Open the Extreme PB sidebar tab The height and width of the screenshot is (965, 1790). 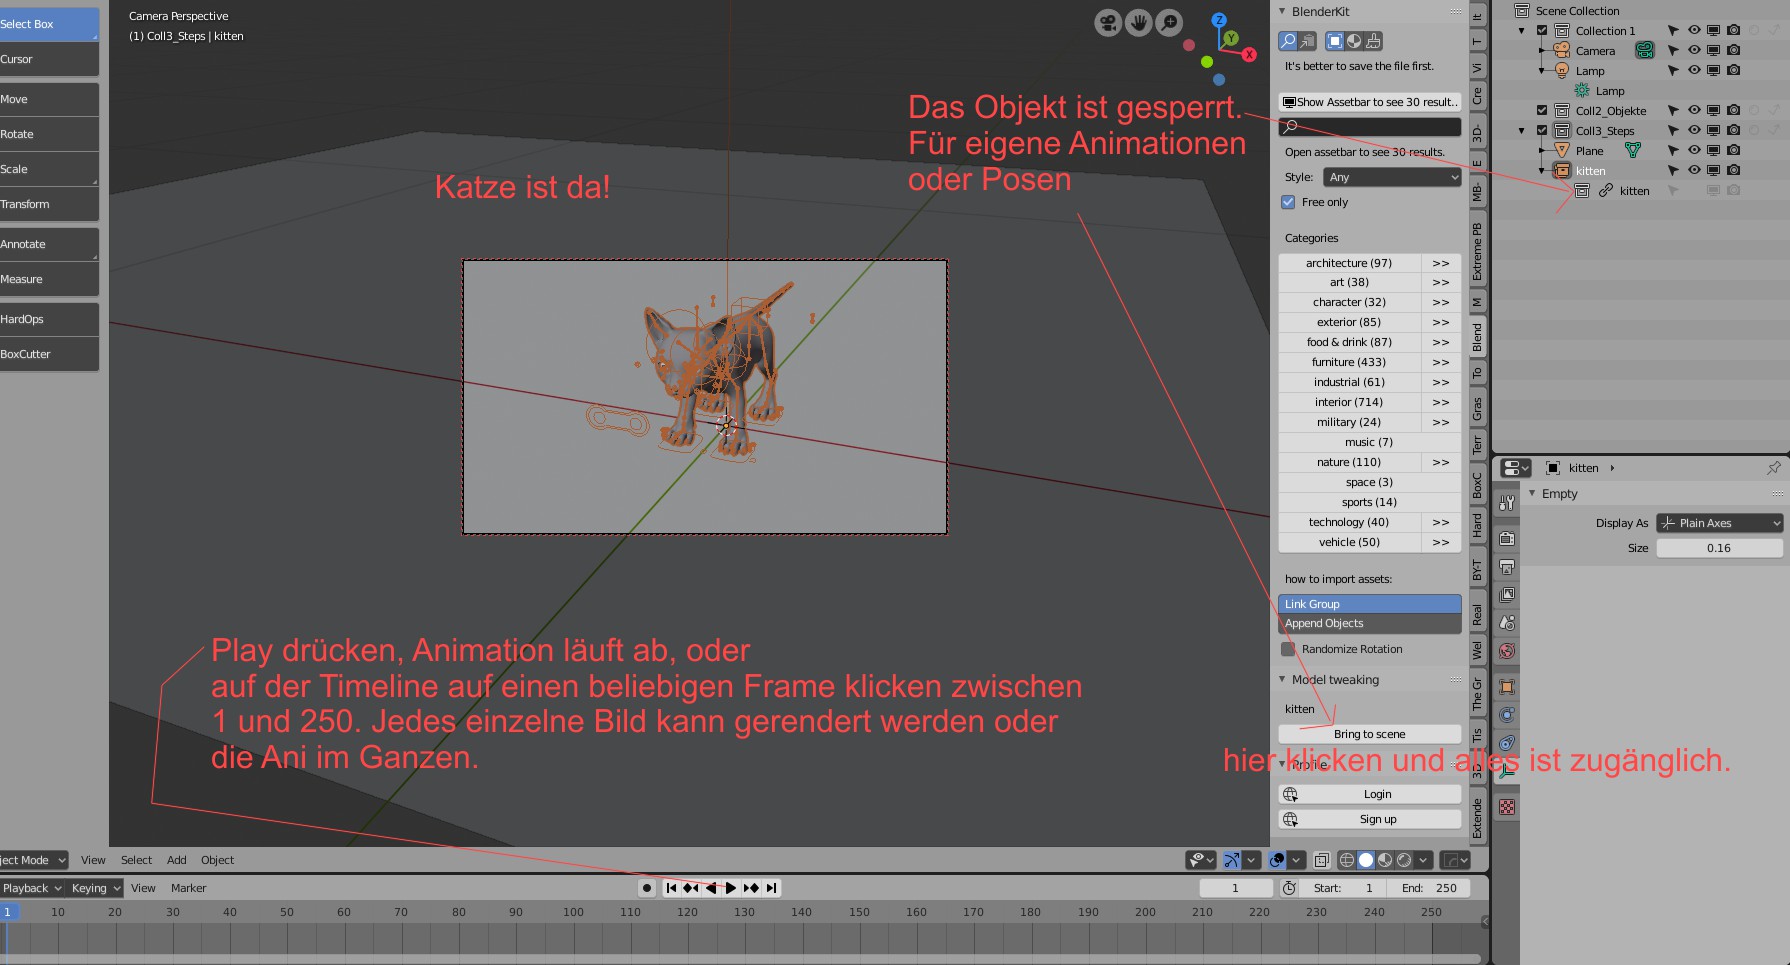coord(1477,251)
